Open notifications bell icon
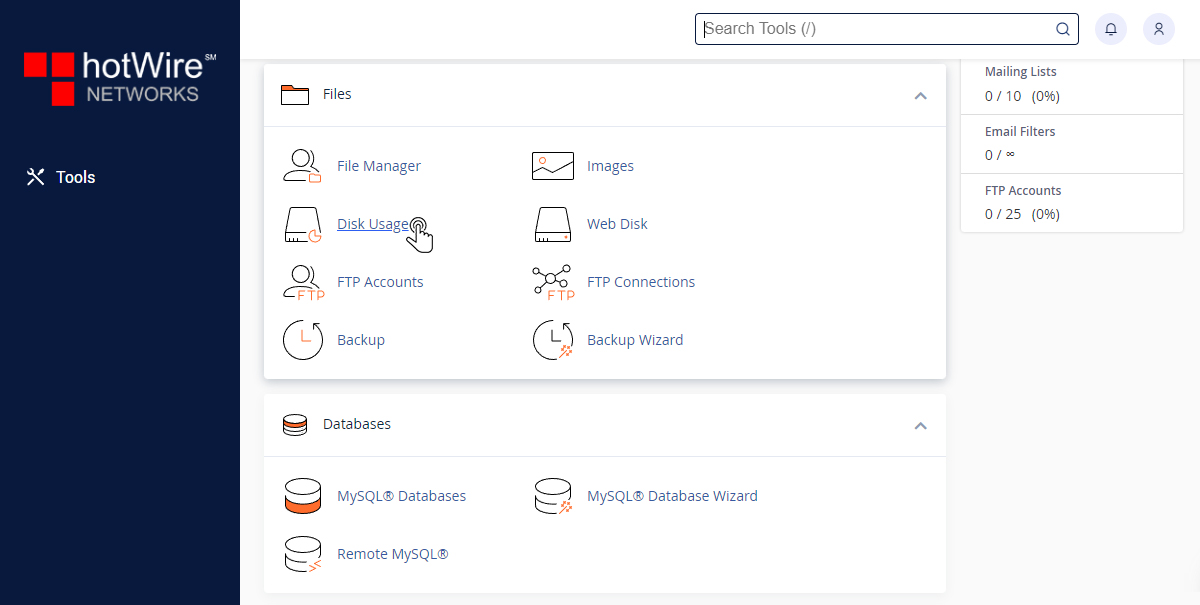This screenshot has width=1200, height=605. 1111,29
